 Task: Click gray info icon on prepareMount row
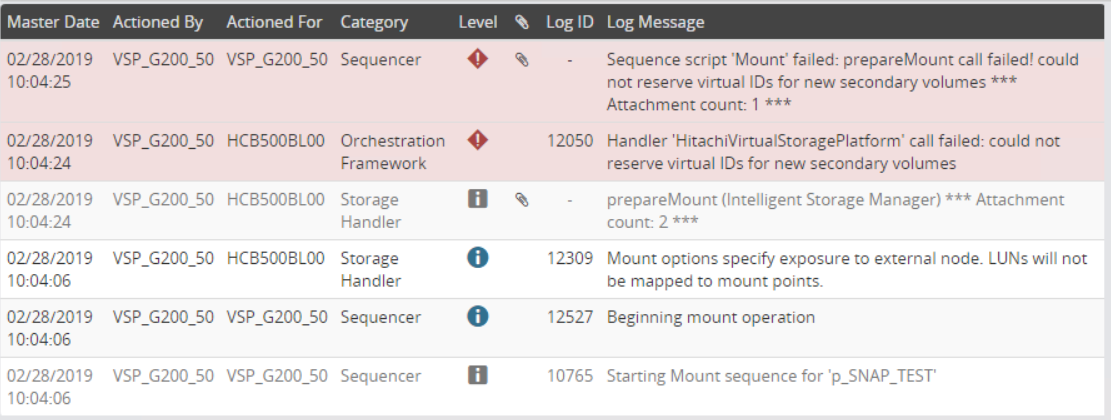[478, 200]
